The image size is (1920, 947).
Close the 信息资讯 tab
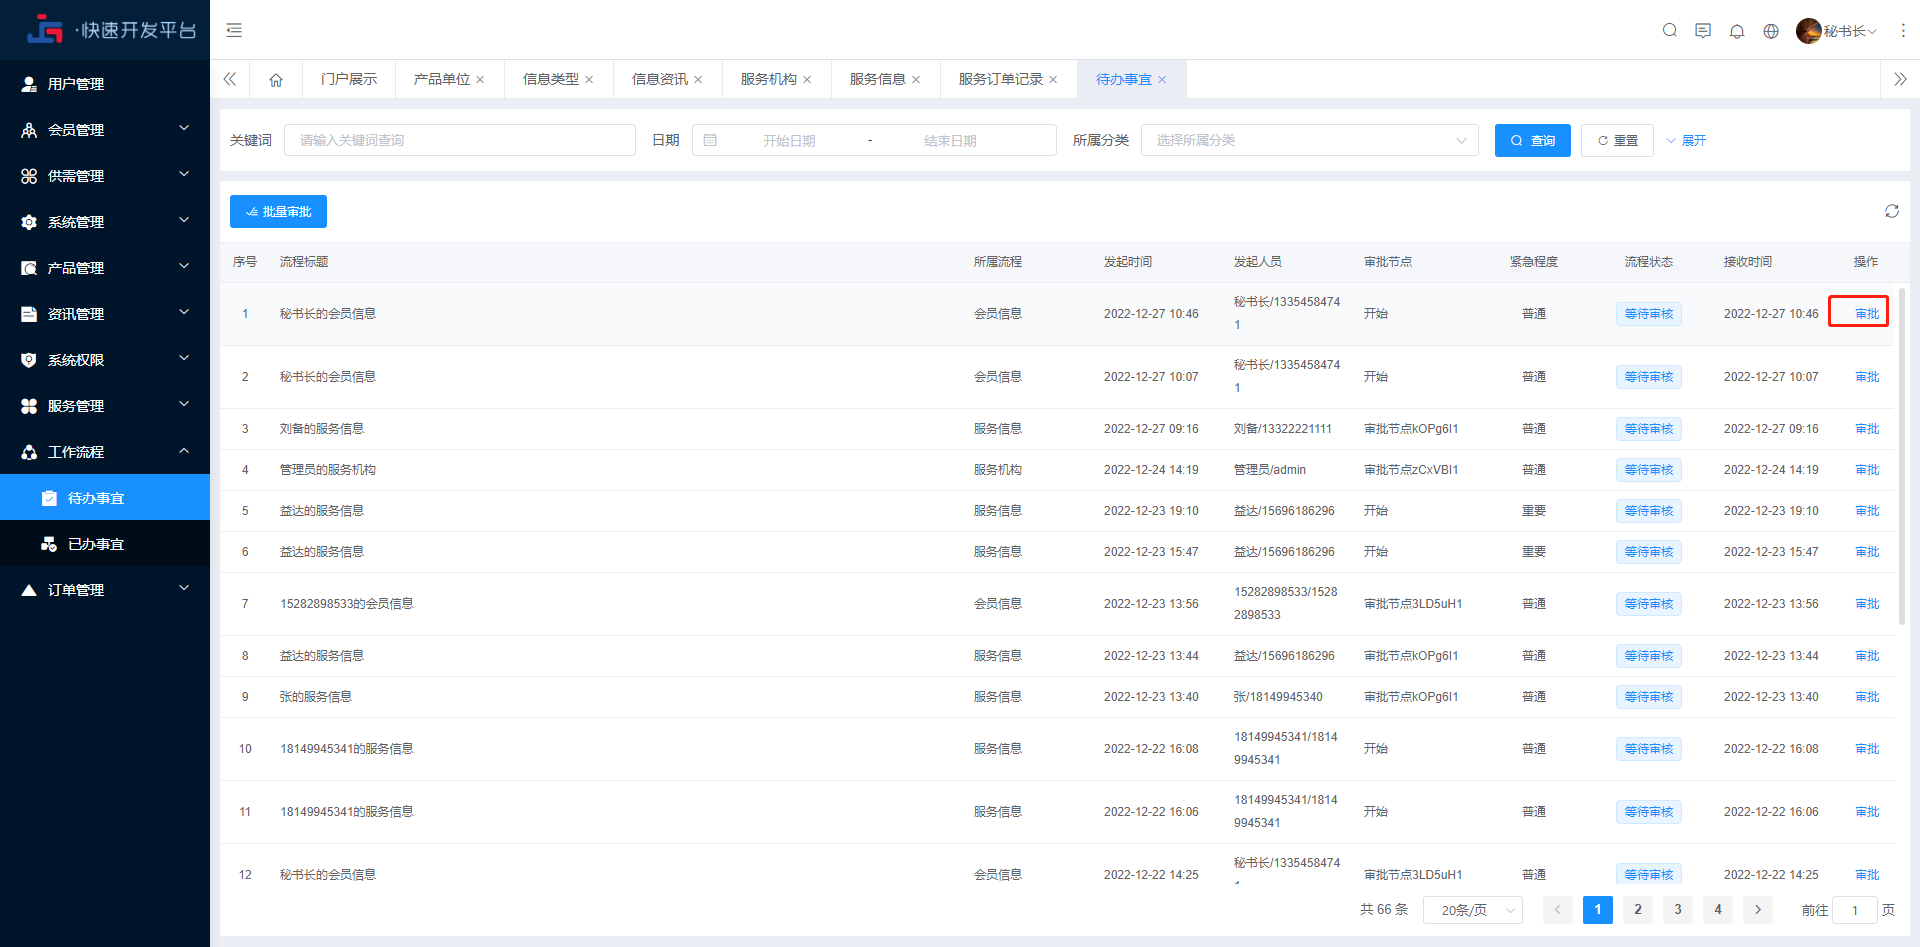(x=698, y=80)
